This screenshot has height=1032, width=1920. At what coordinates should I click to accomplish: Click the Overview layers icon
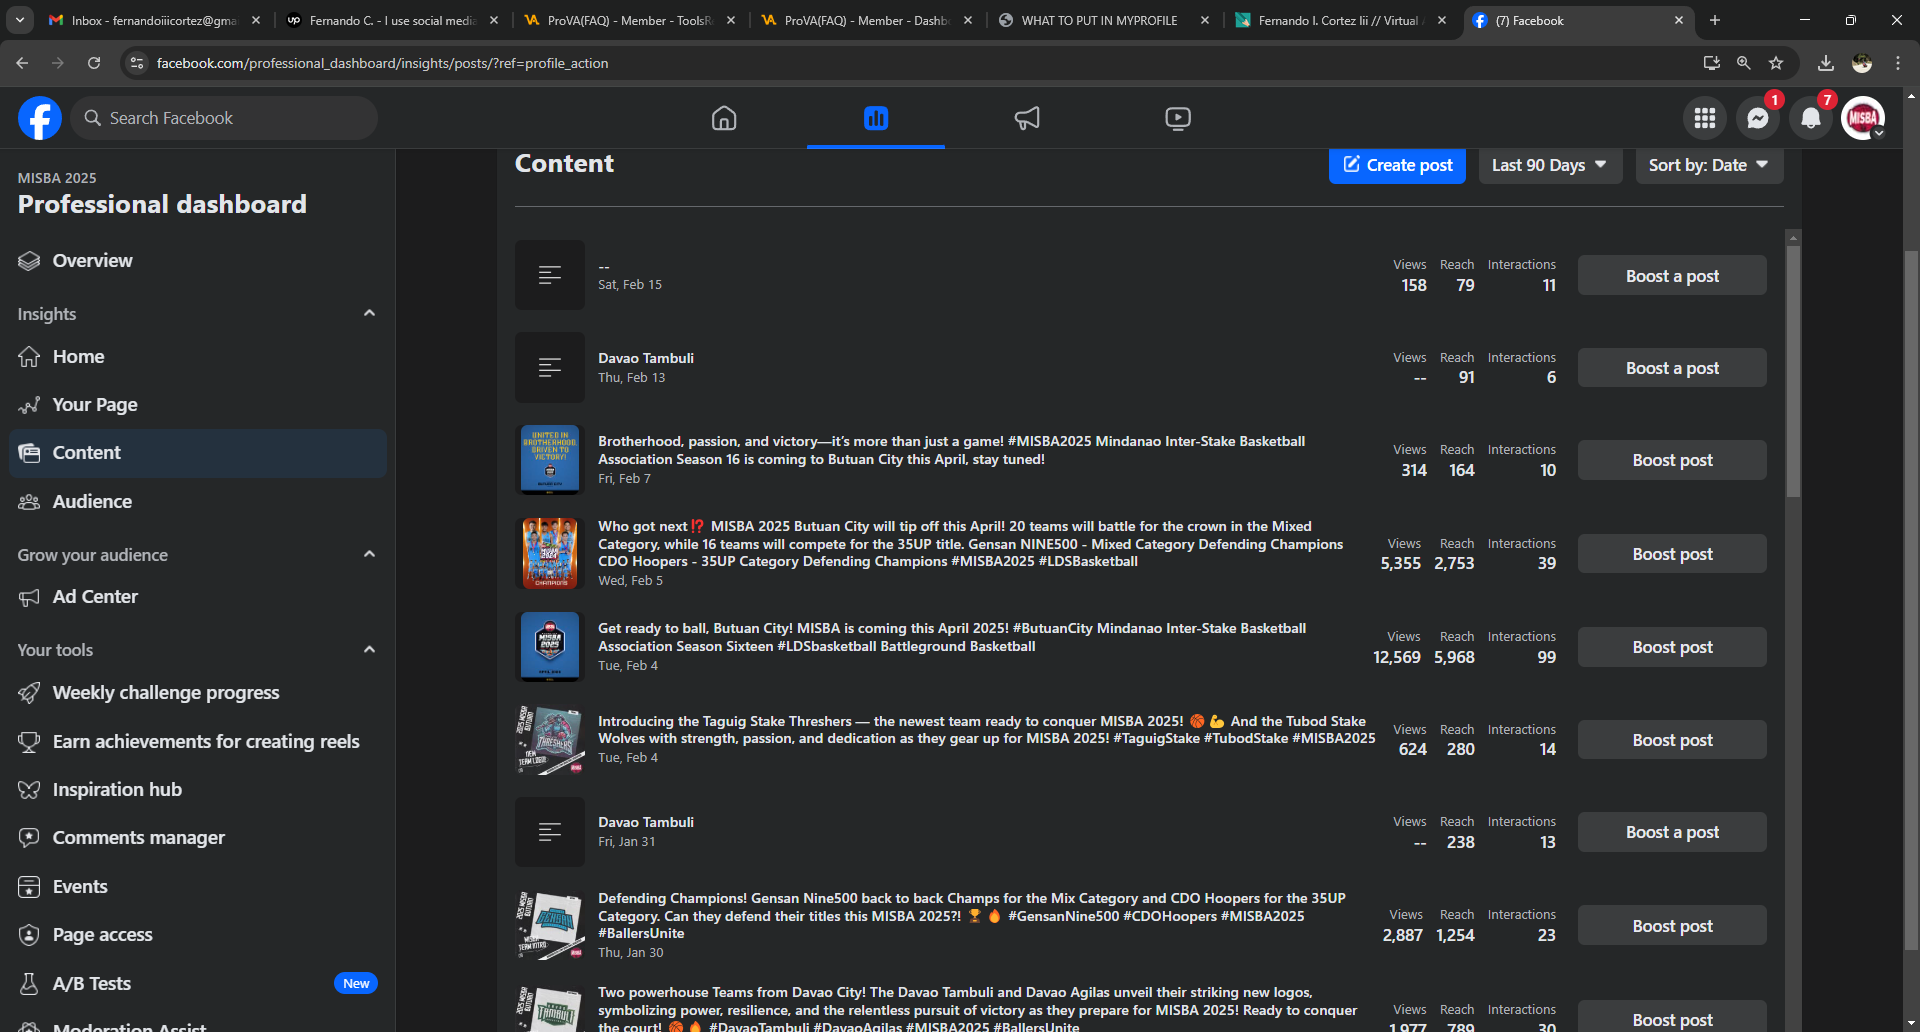point(29,261)
